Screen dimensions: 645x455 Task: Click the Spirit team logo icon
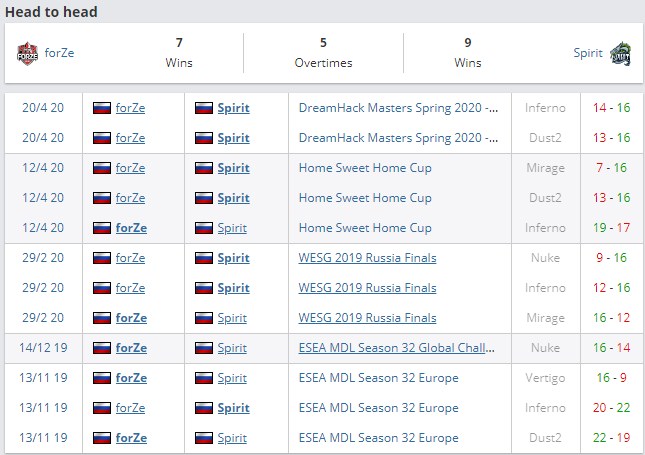pyautogui.click(x=619, y=53)
